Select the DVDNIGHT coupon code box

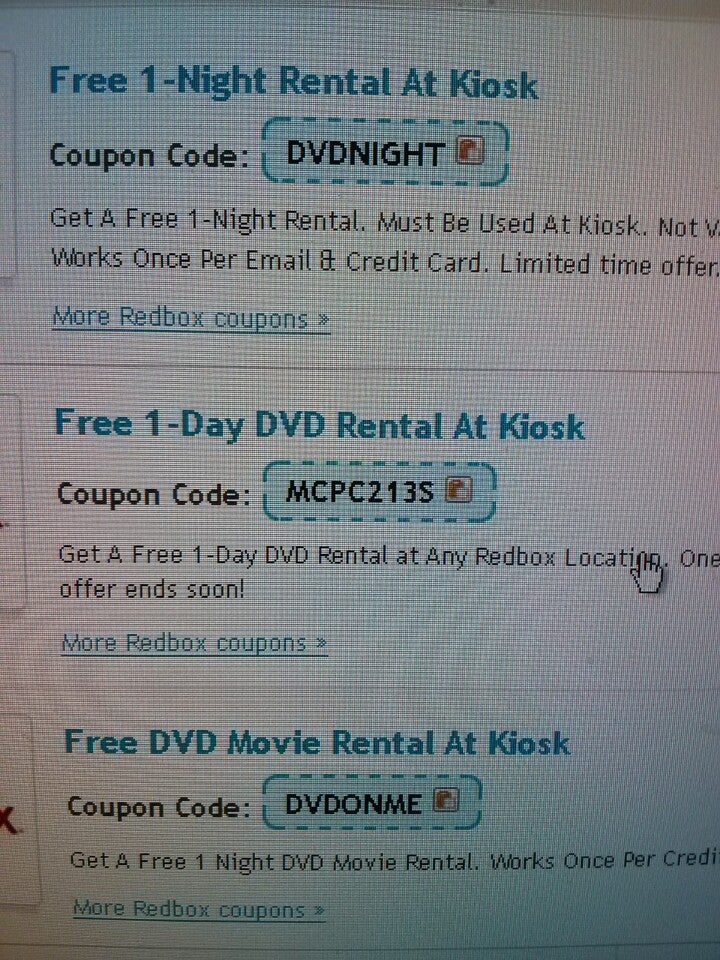coord(385,152)
